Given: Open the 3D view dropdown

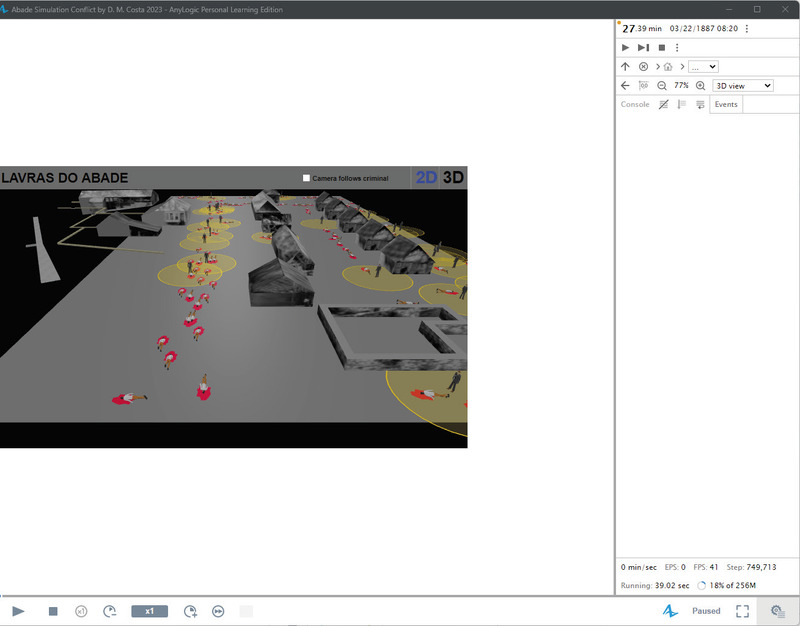Looking at the screenshot, I should (x=743, y=86).
